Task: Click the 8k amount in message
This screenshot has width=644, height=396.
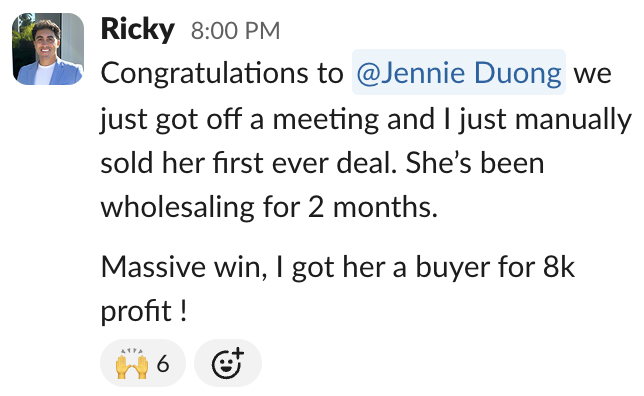Action: (559, 267)
